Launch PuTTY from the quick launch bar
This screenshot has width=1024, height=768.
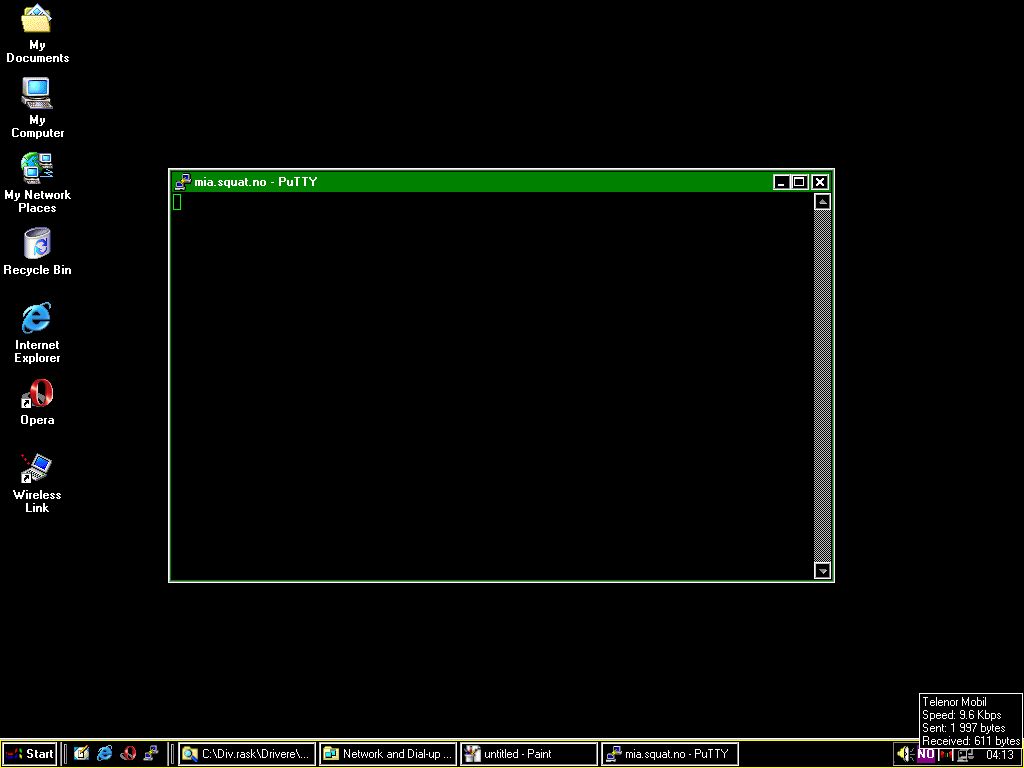click(151, 754)
